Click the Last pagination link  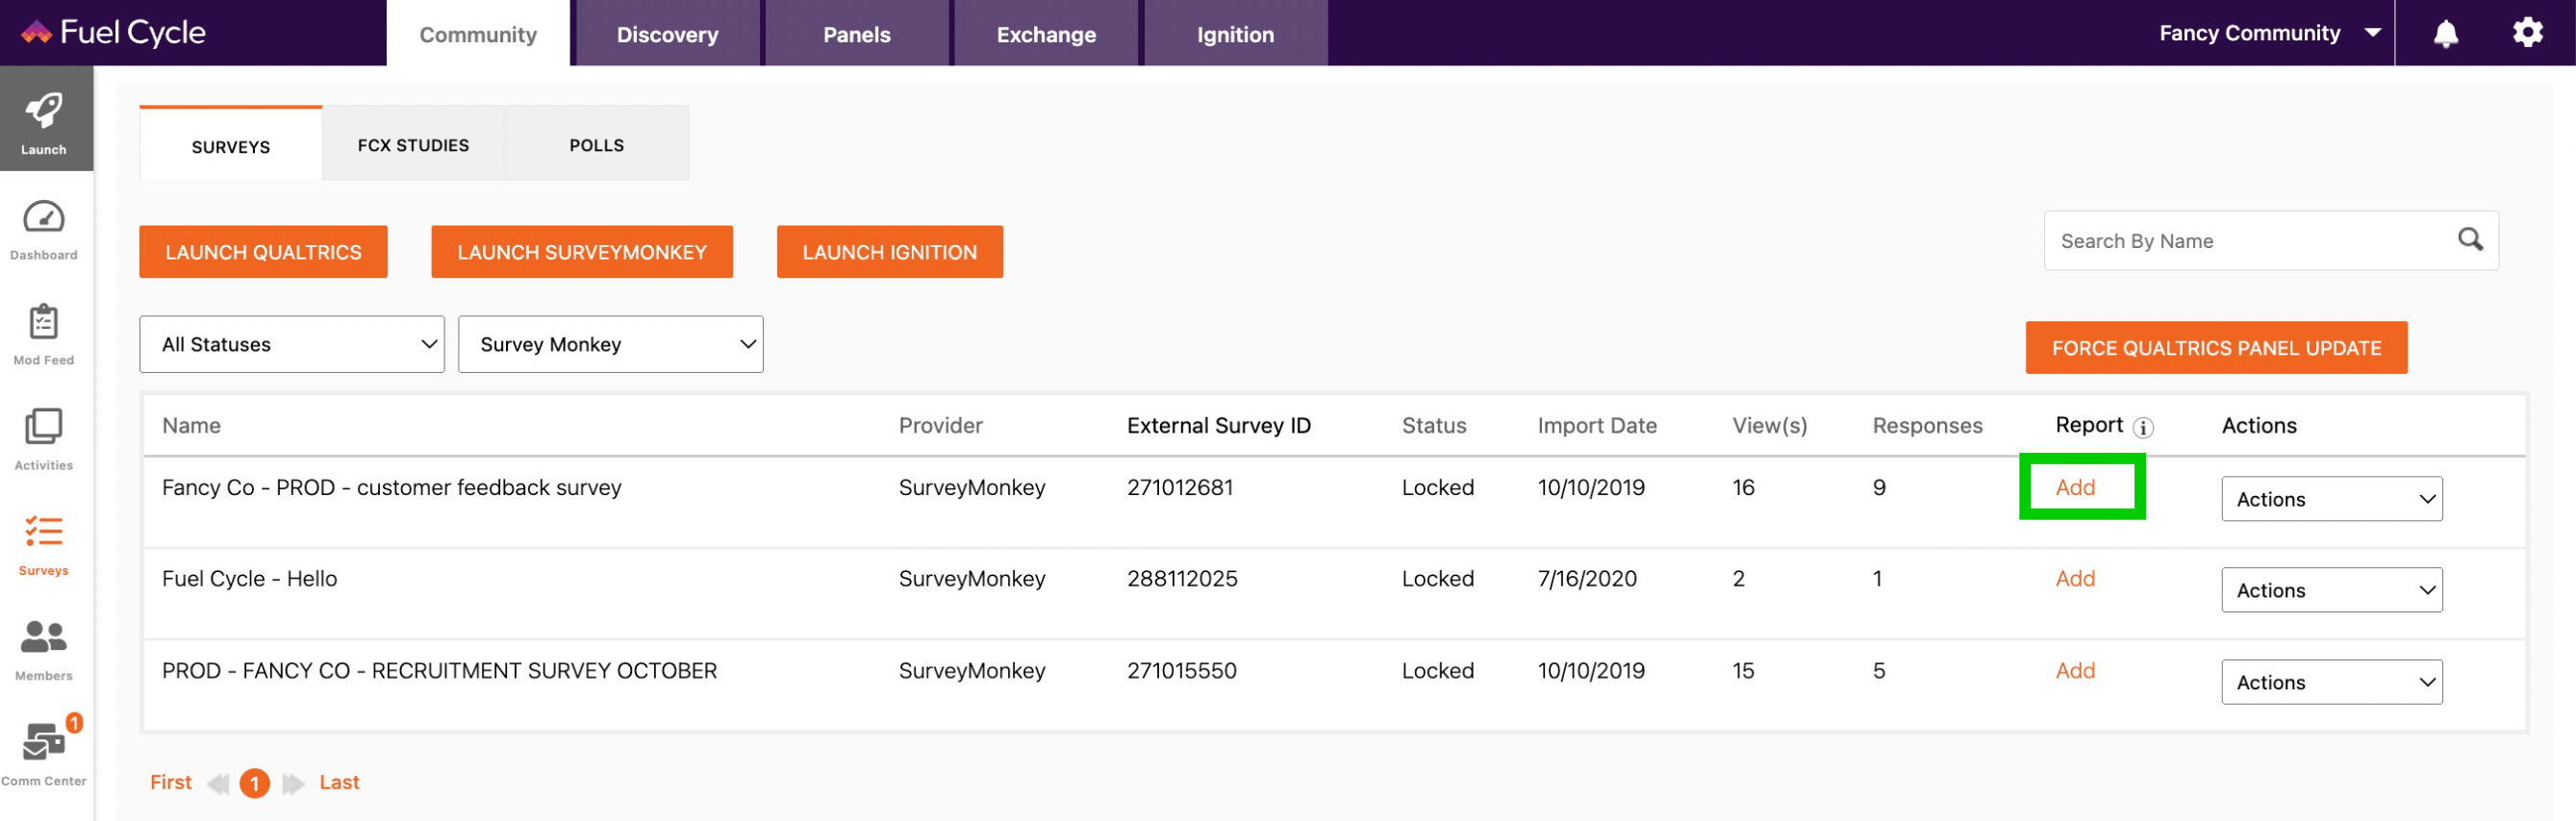coord(339,783)
